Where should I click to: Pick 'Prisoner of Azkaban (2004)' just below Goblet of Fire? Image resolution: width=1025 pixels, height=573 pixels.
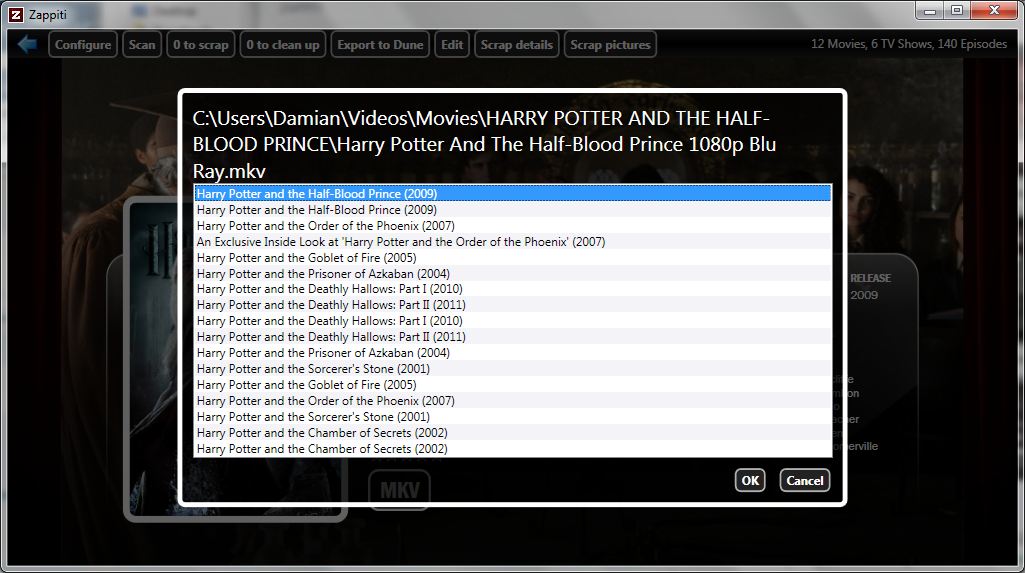[x=512, y=274]
